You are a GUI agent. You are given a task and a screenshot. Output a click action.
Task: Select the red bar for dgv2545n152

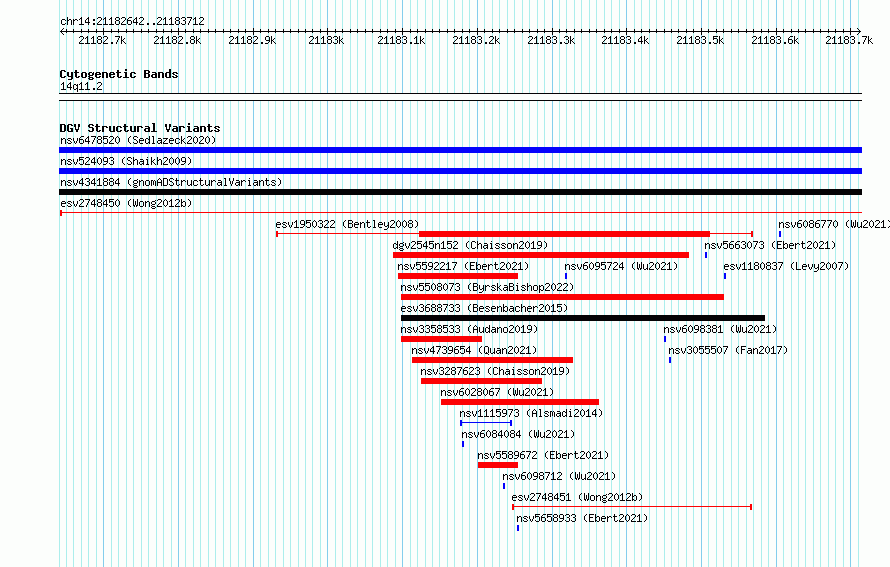[541, 255]
